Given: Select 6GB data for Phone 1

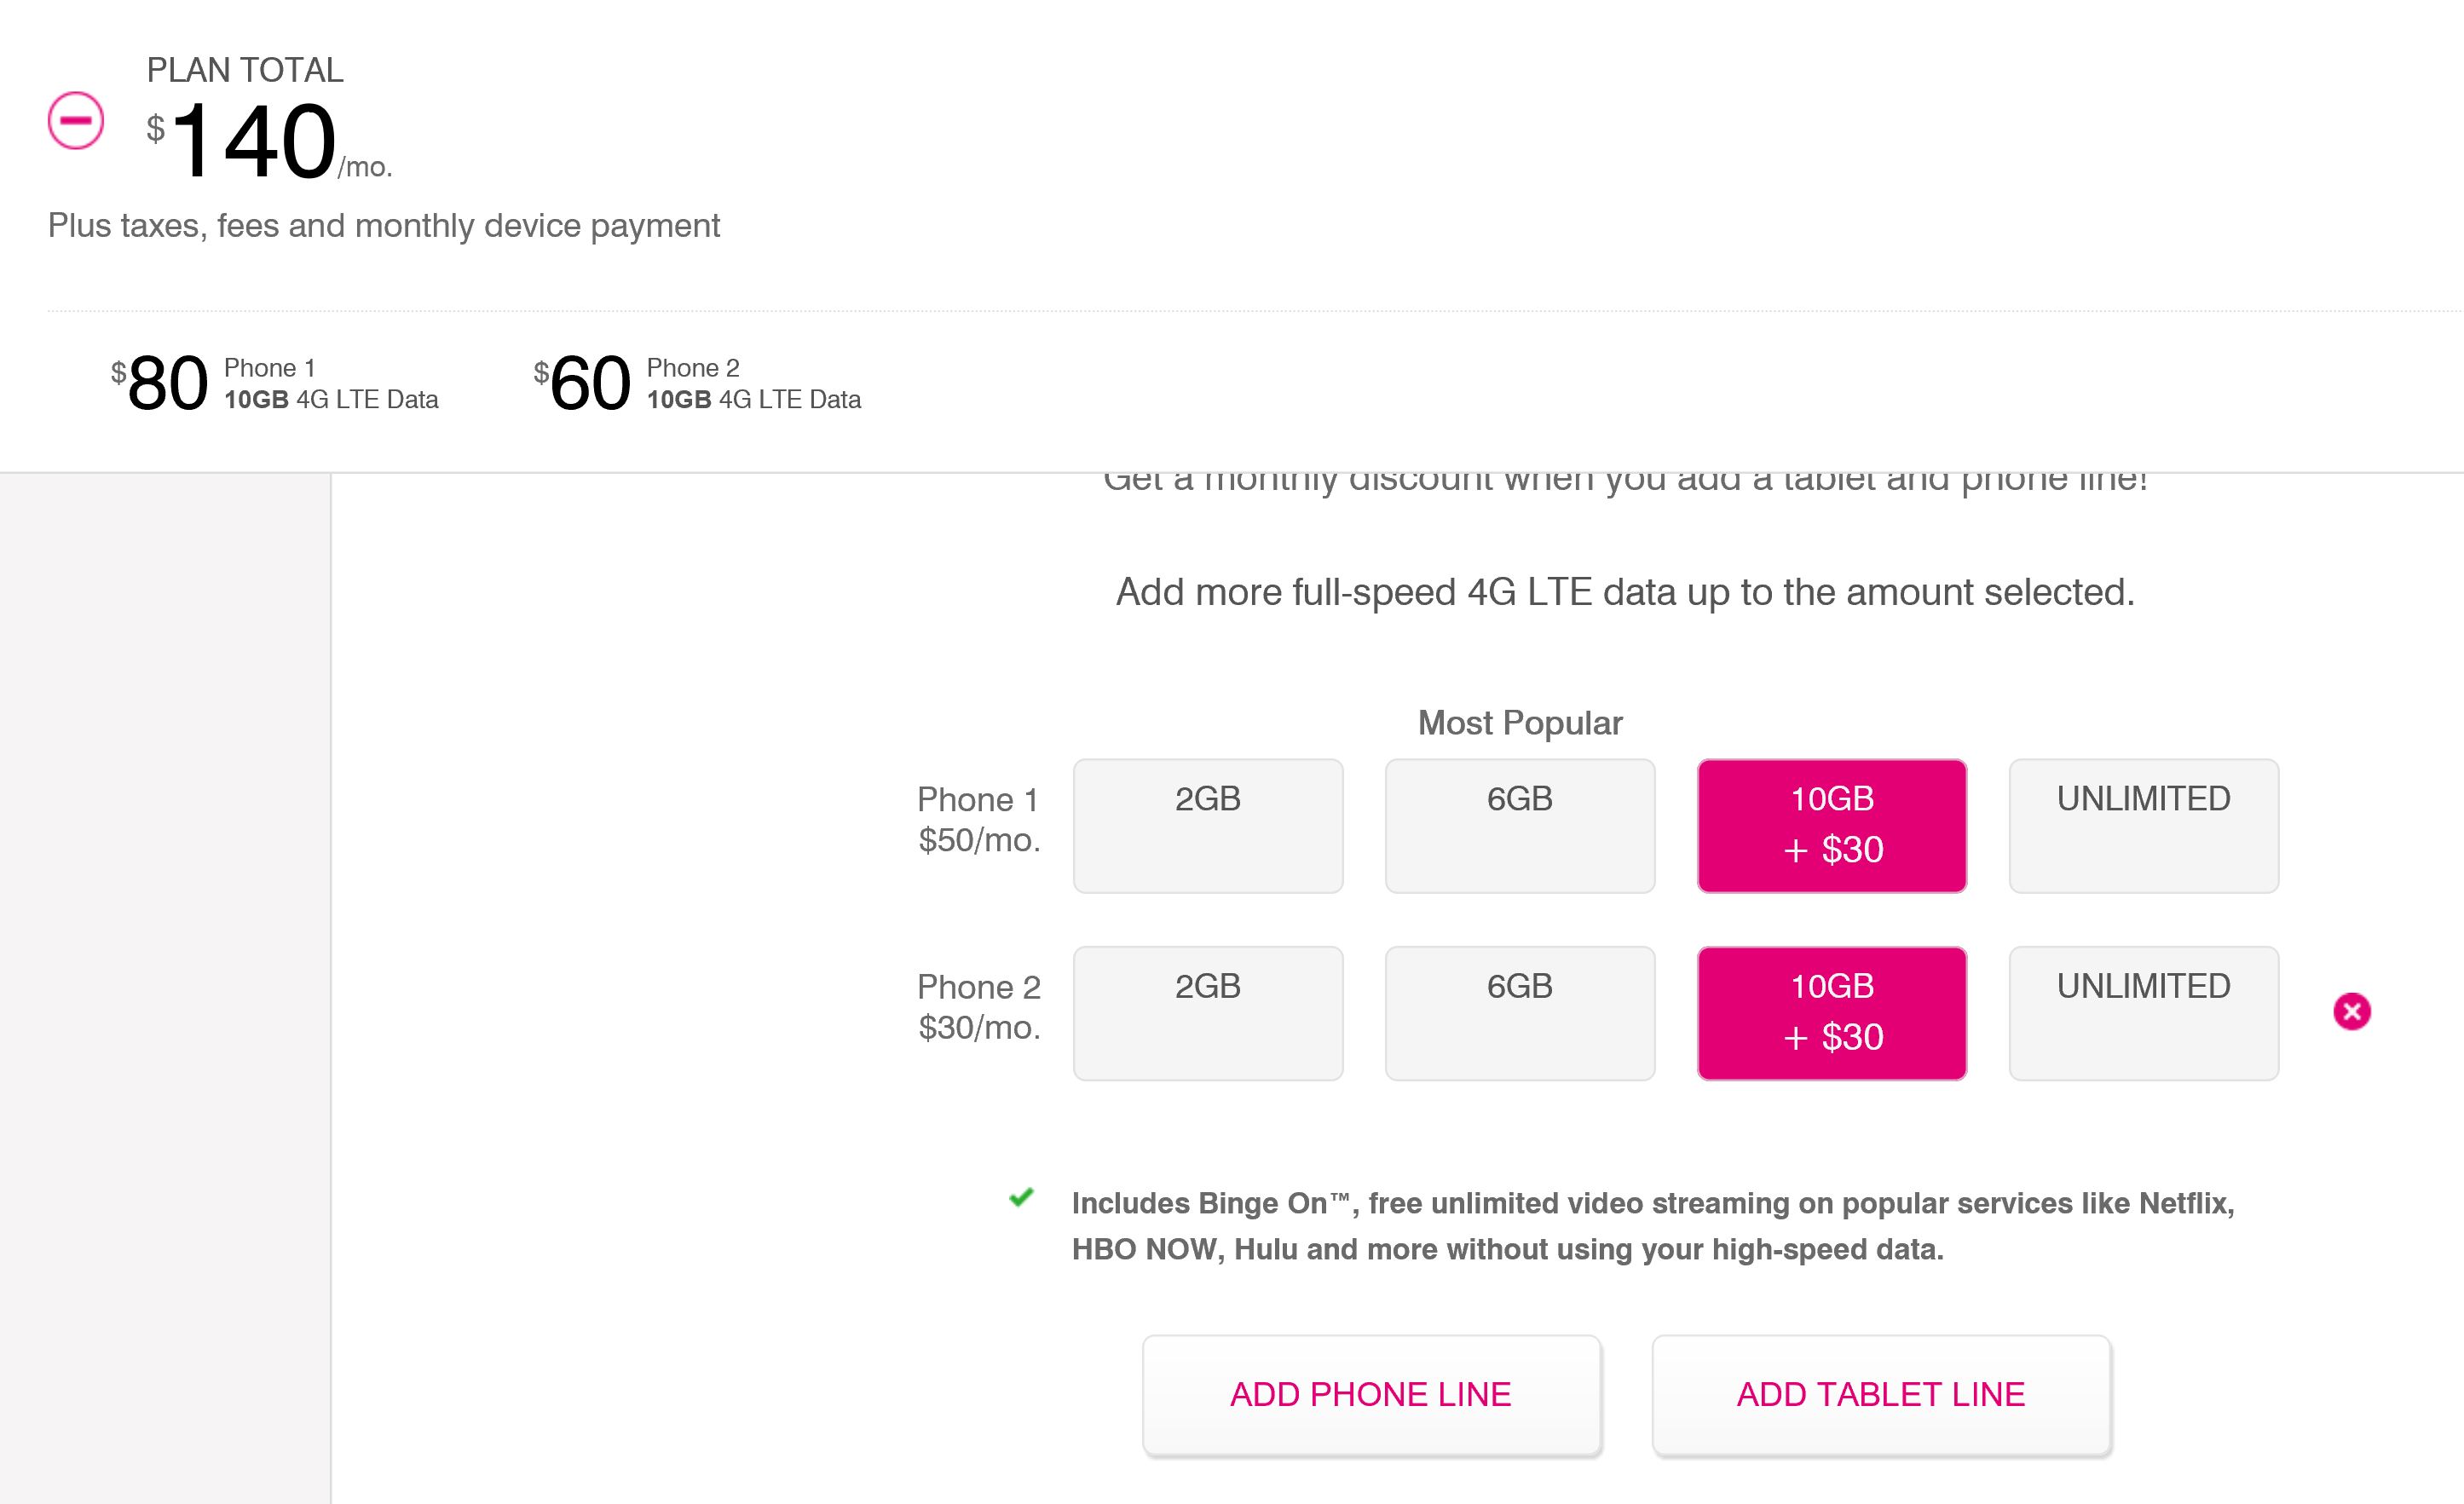Looking at the screenshot, I should tap(1520, 826).
